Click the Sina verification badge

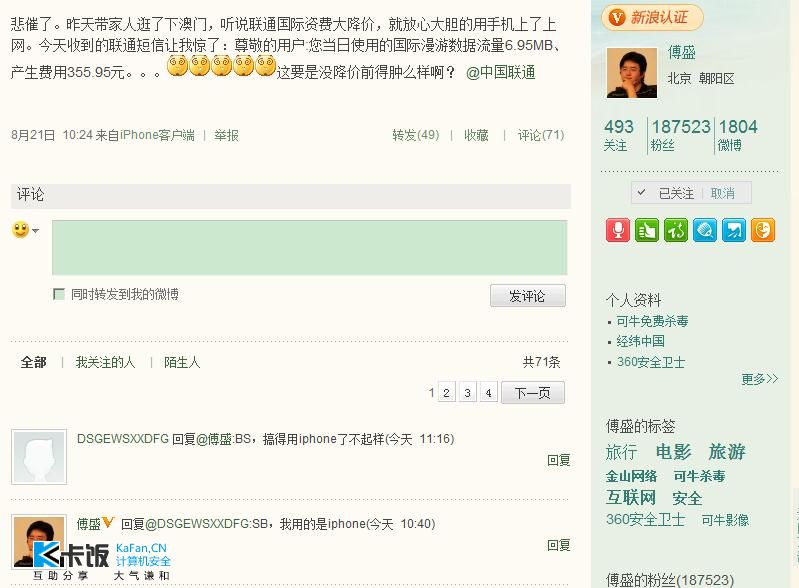click(x=652, y=18)
